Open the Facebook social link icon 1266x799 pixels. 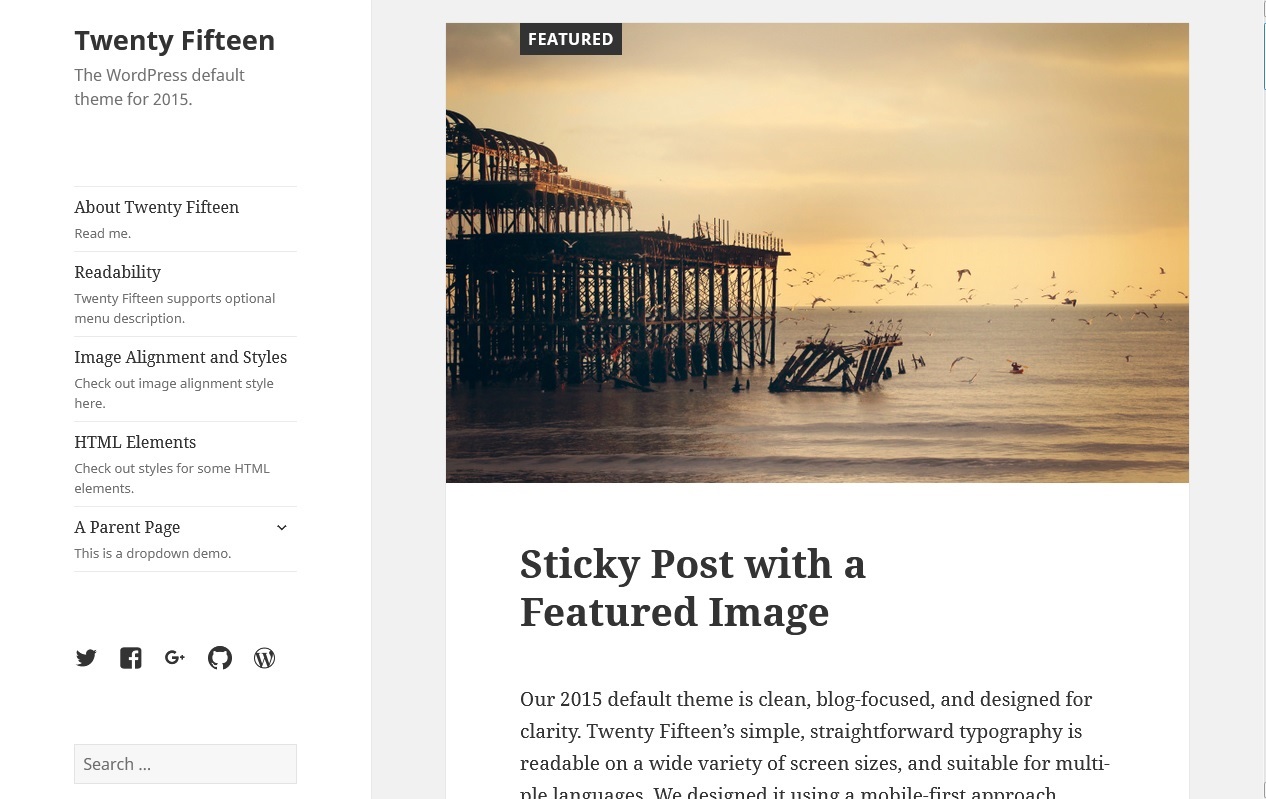point(131,658)
